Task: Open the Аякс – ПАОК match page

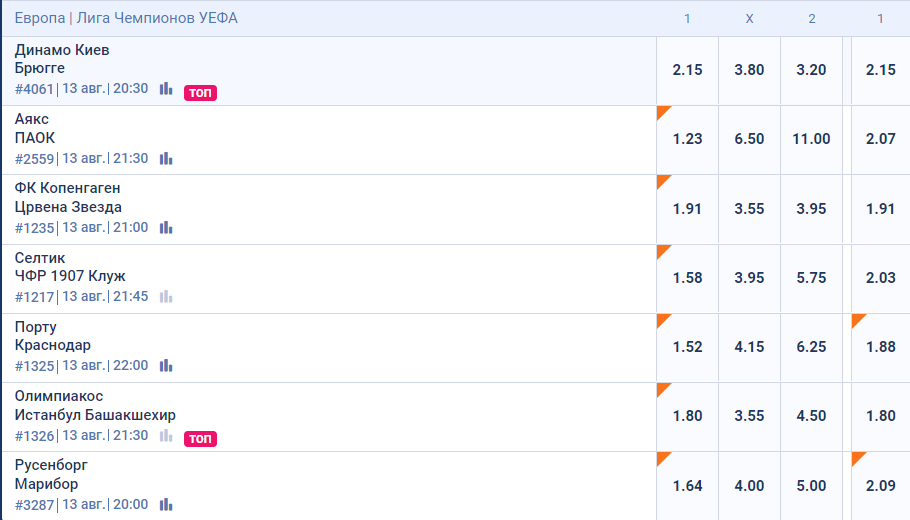Action: pyautogui.click(x=35, y=128)
